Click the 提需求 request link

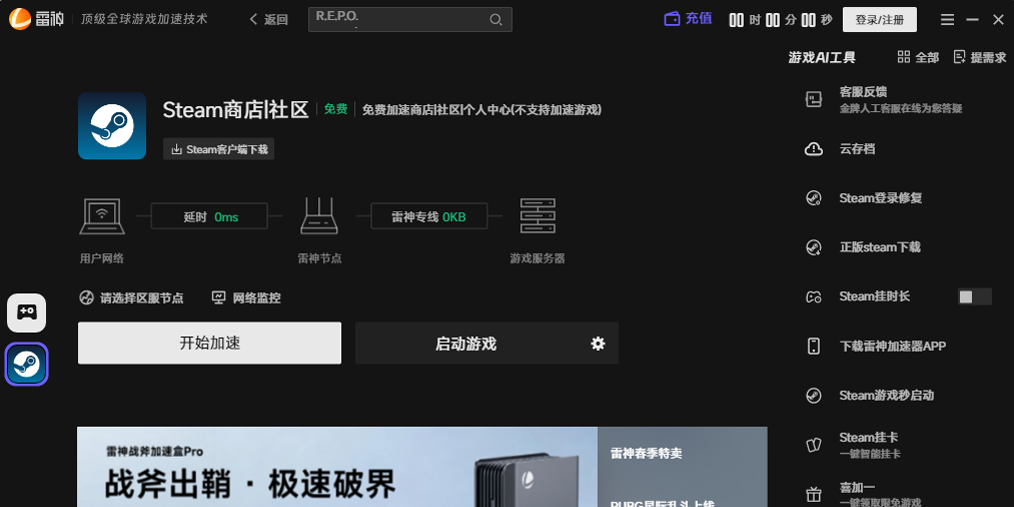tap(980, 58)
